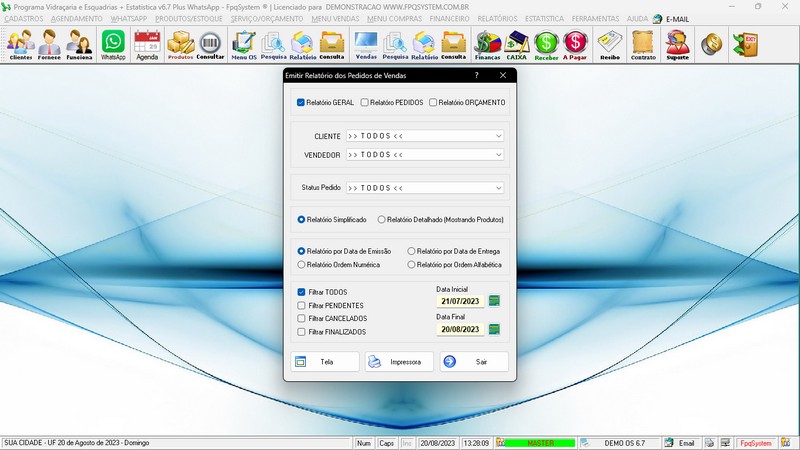Click the green Receber dollar icon
The width and height of the screenshot is (800, 450).
click(546, 45)
